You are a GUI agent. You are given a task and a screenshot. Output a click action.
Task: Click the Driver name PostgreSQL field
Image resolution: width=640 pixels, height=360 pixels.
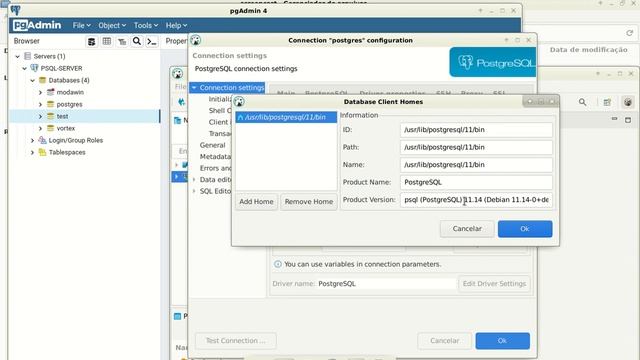(386, 284)
